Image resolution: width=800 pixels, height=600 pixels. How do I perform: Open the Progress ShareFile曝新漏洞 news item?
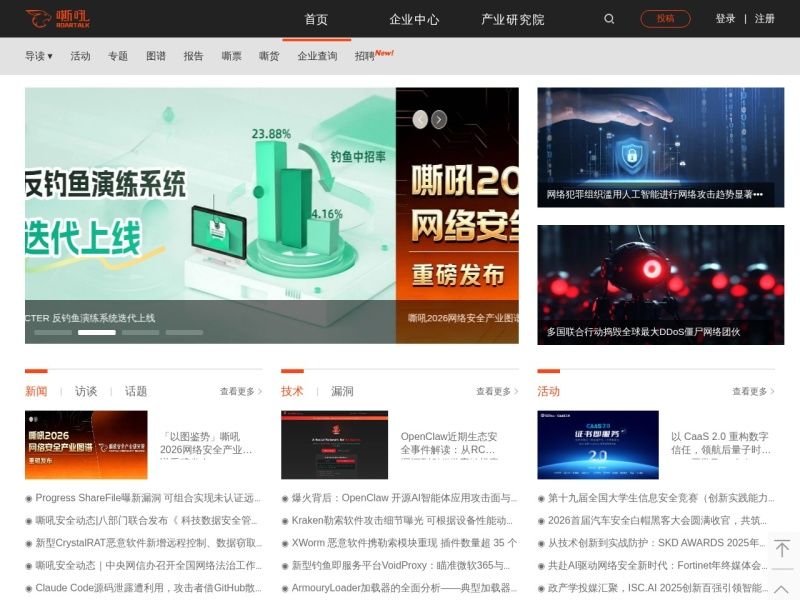coord(148,498)
